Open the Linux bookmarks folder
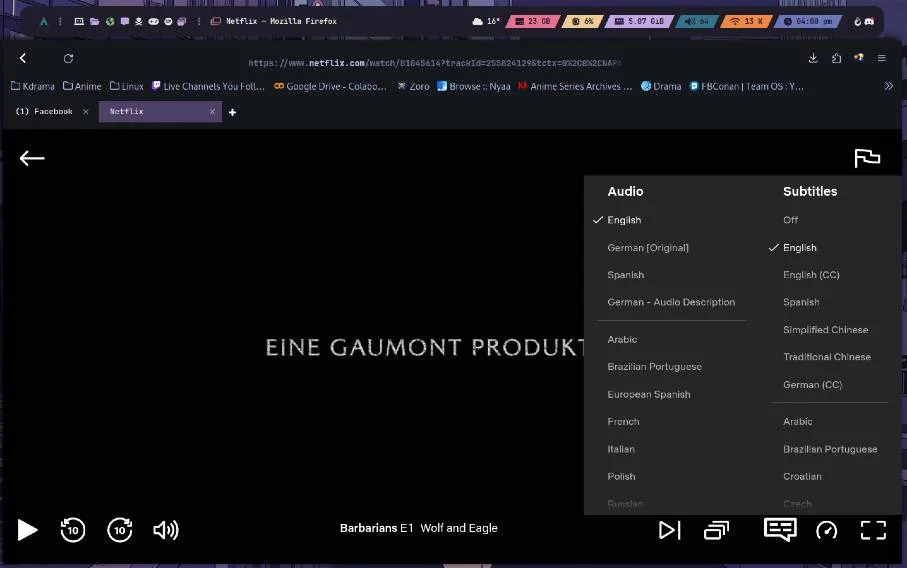 click(x=127, y=86)
